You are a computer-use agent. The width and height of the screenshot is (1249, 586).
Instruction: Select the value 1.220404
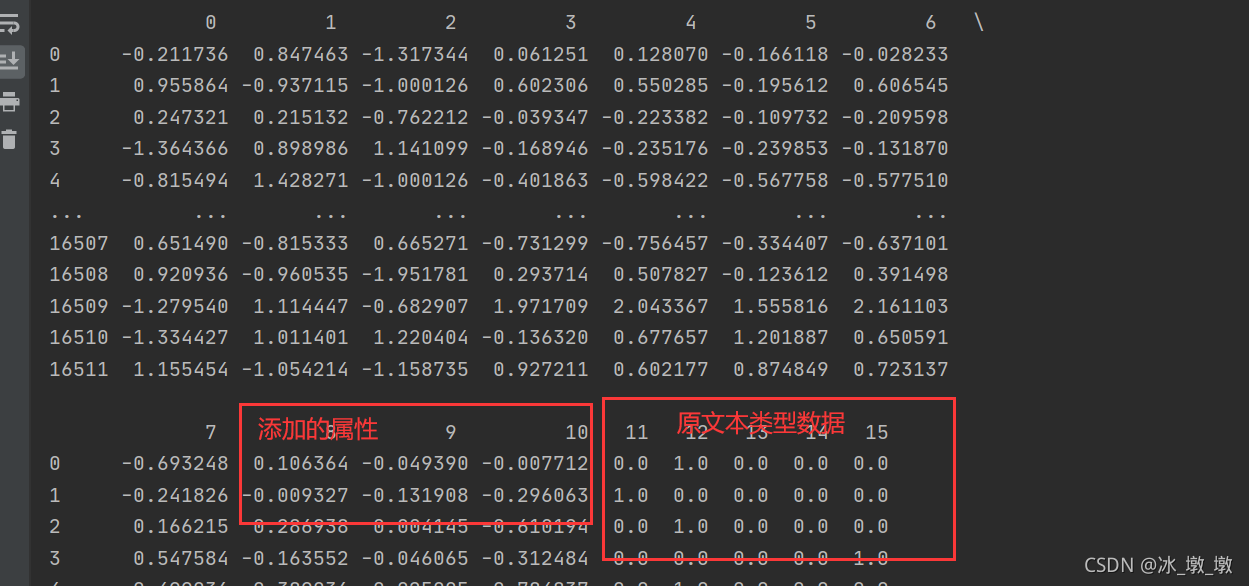pyautogui.click(x=421, y=337)
